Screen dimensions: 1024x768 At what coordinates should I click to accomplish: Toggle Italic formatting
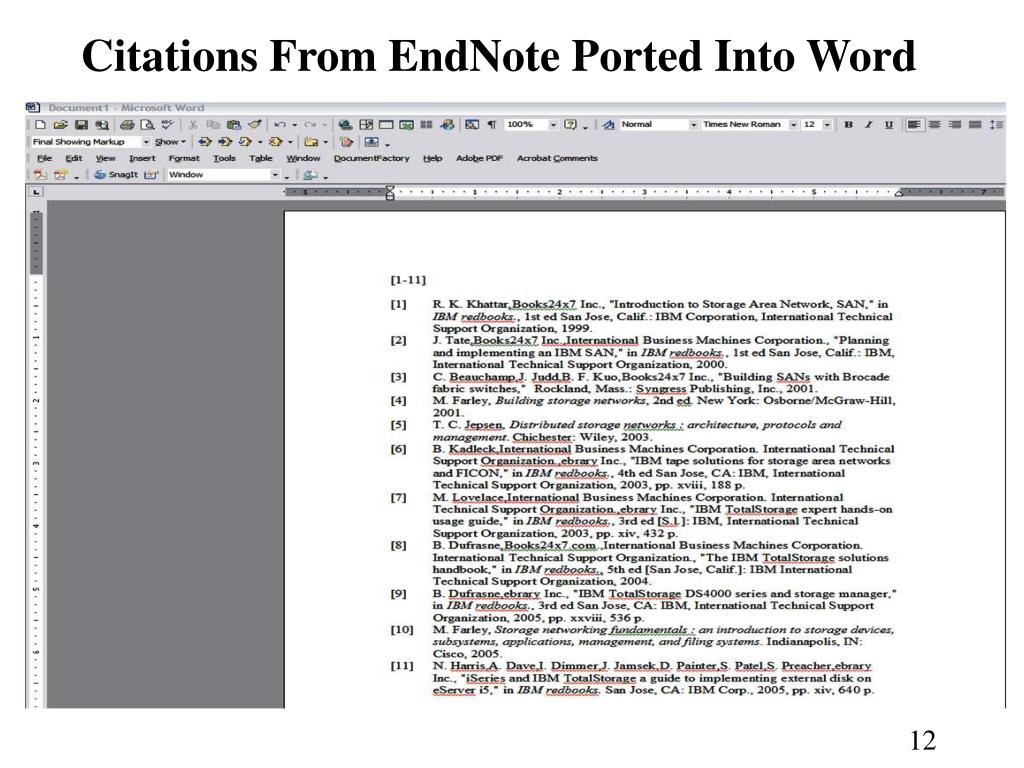(x=869, y=125)
